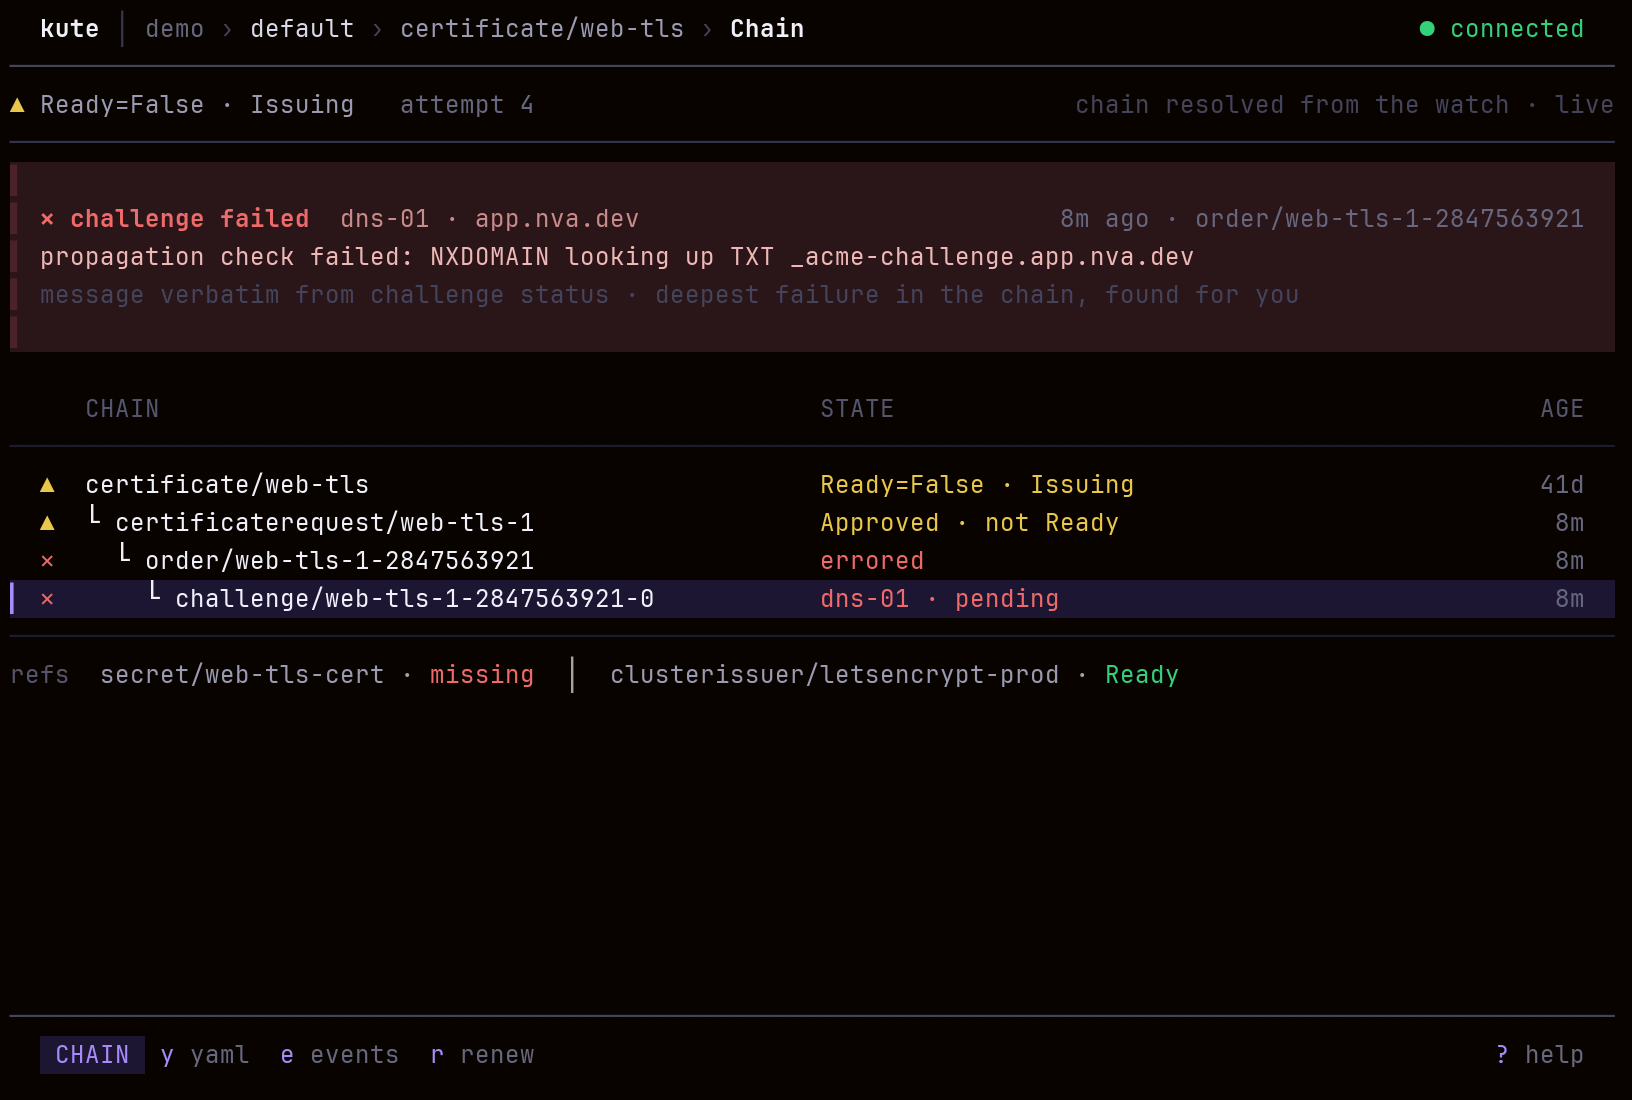Click tree branch marker before order row
The image size is (1632, 1100).
click(x=125, y=554)
